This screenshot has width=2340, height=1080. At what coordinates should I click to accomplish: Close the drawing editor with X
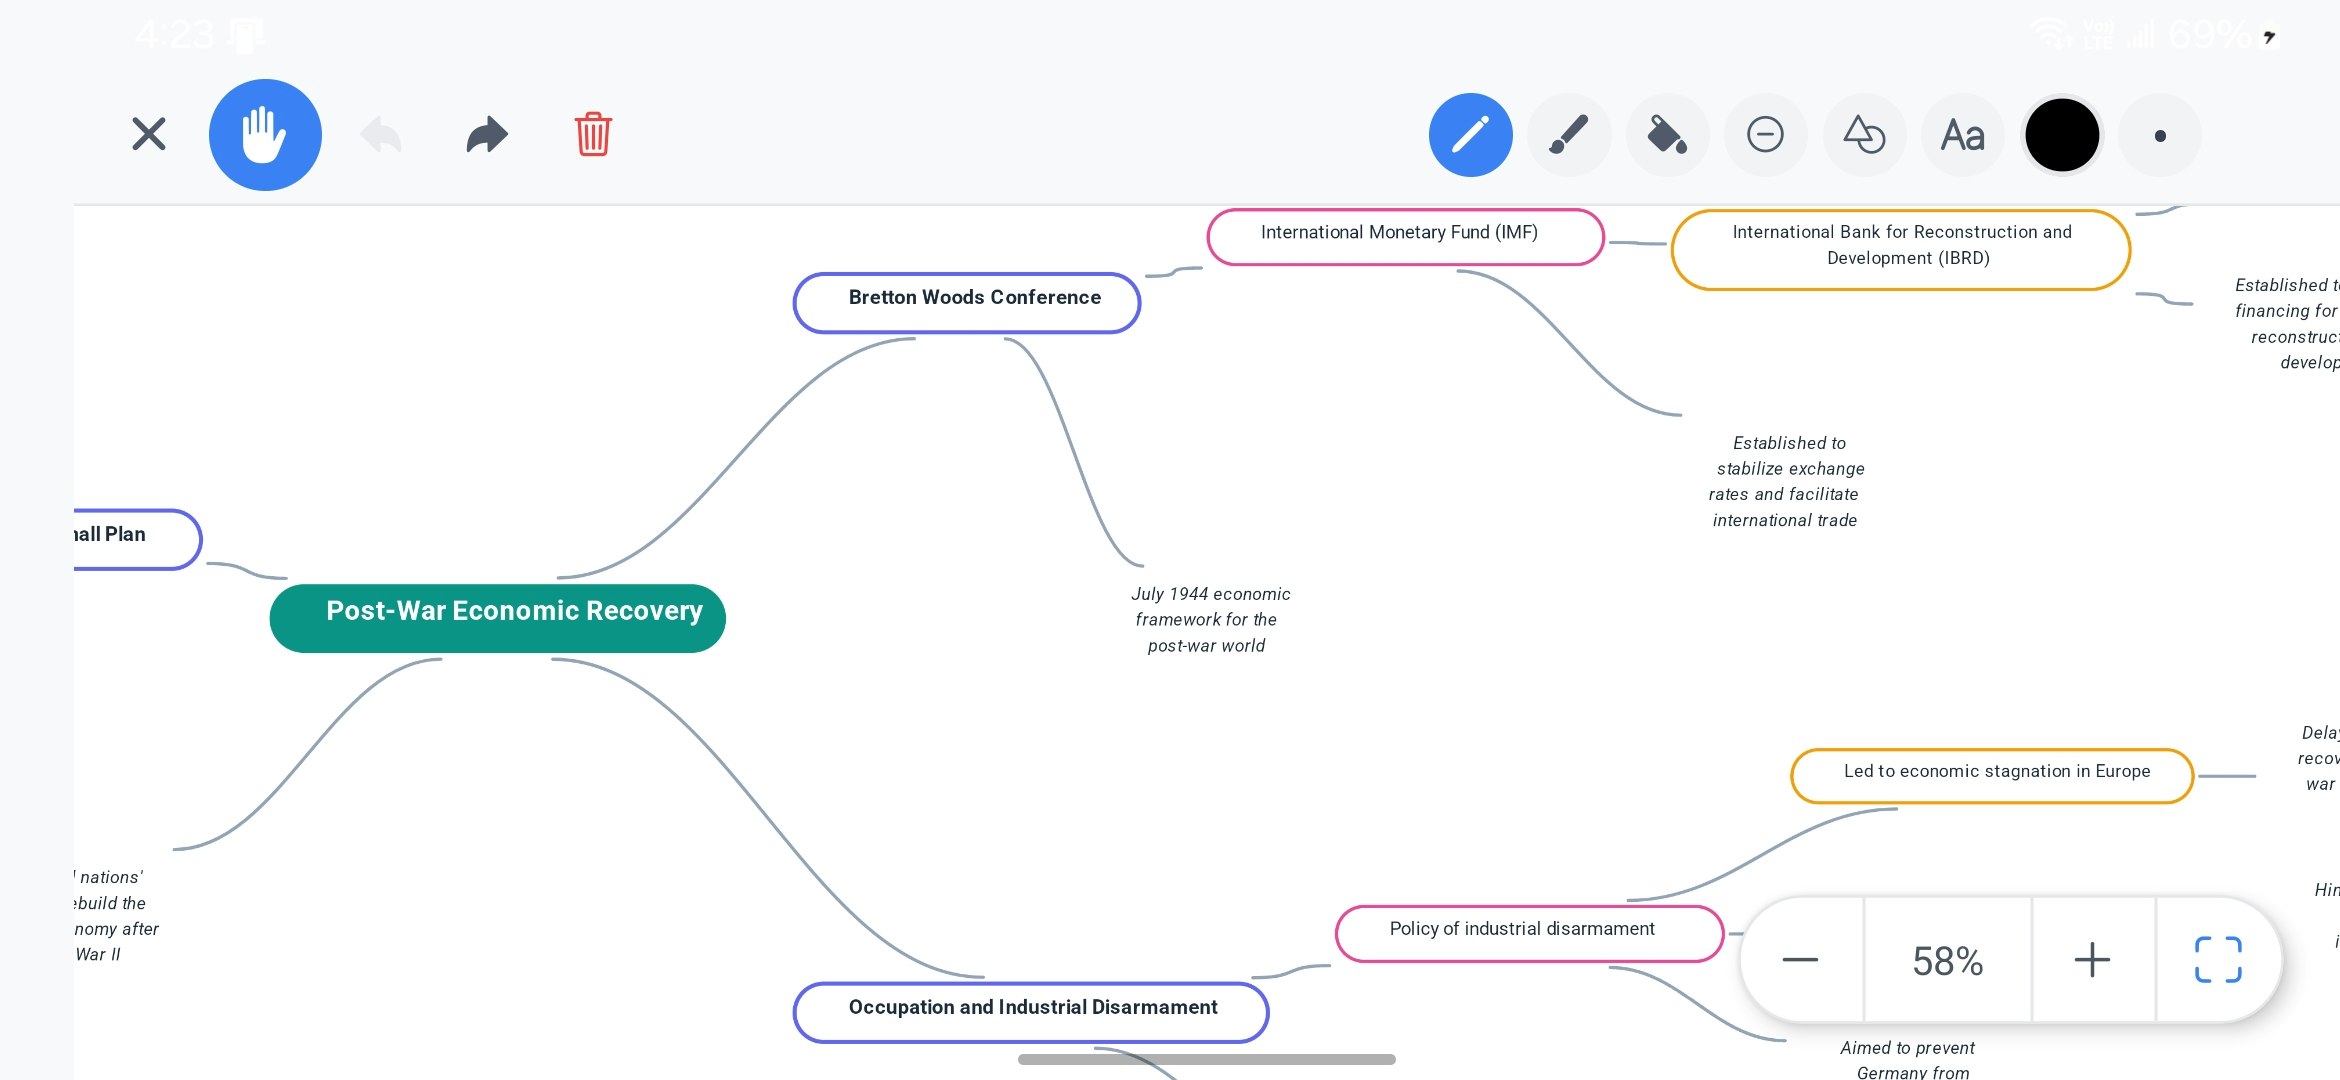click(x=149, y=134)
